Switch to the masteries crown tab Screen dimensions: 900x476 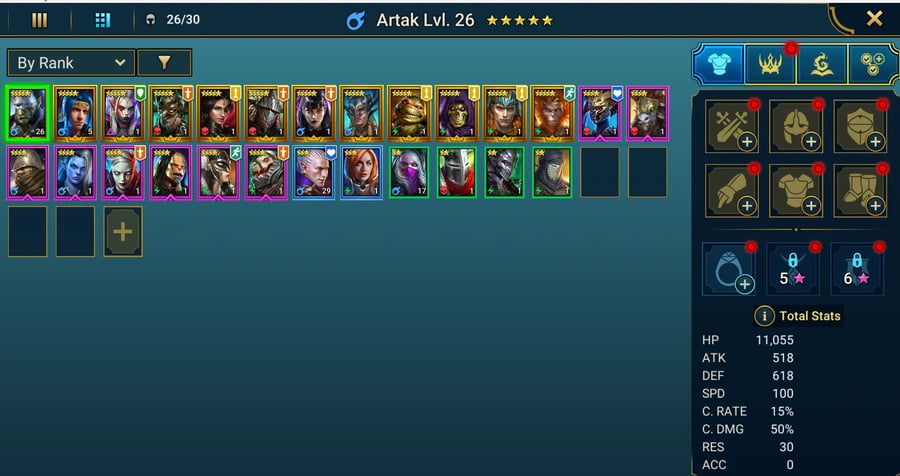770,65
